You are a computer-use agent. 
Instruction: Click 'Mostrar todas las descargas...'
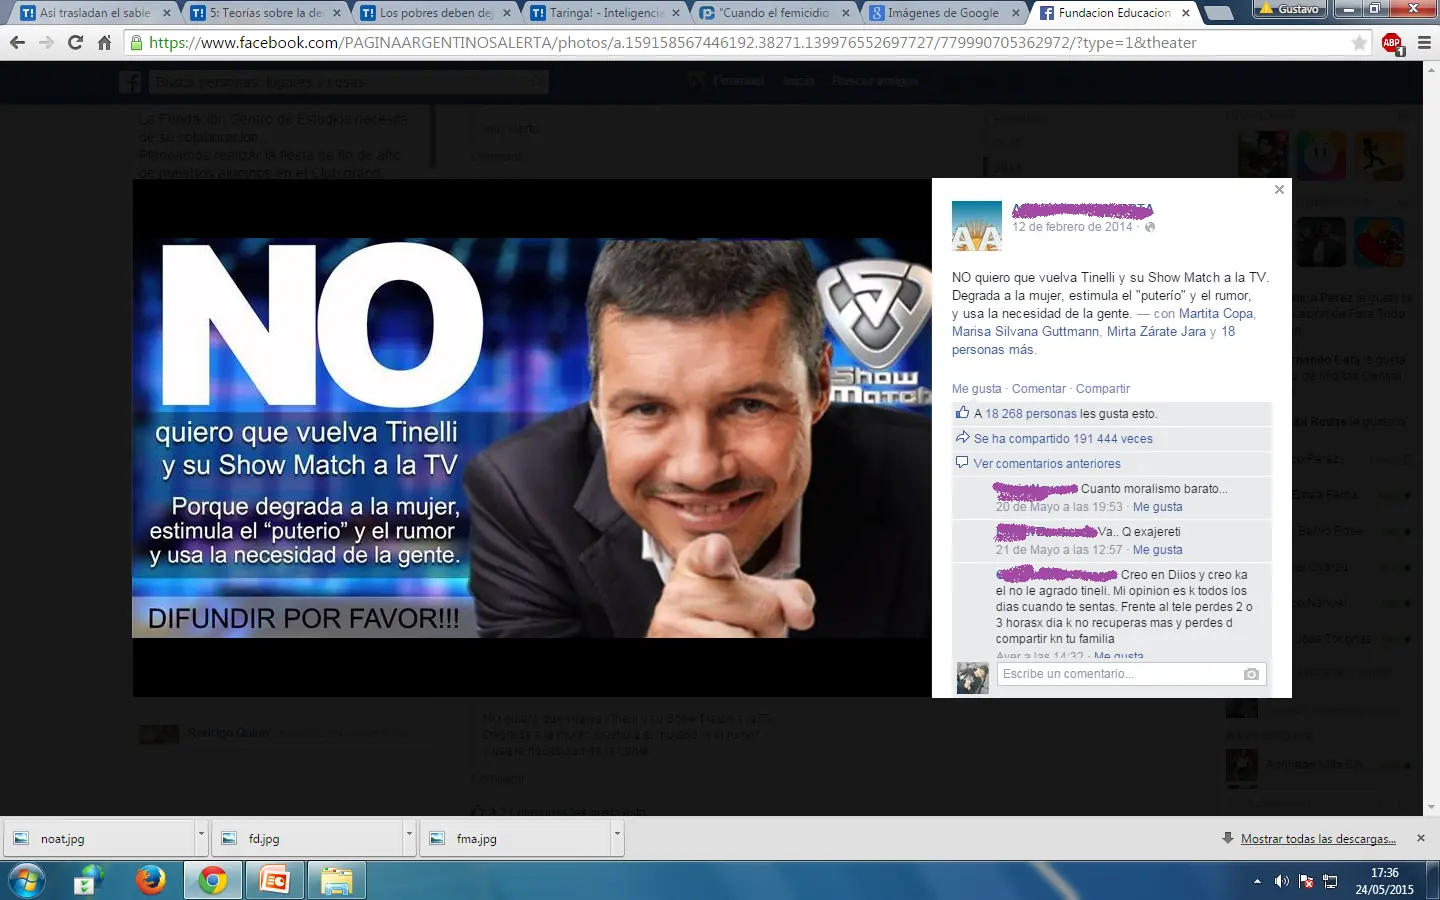pyautogui.click(x=1317, y=838)
